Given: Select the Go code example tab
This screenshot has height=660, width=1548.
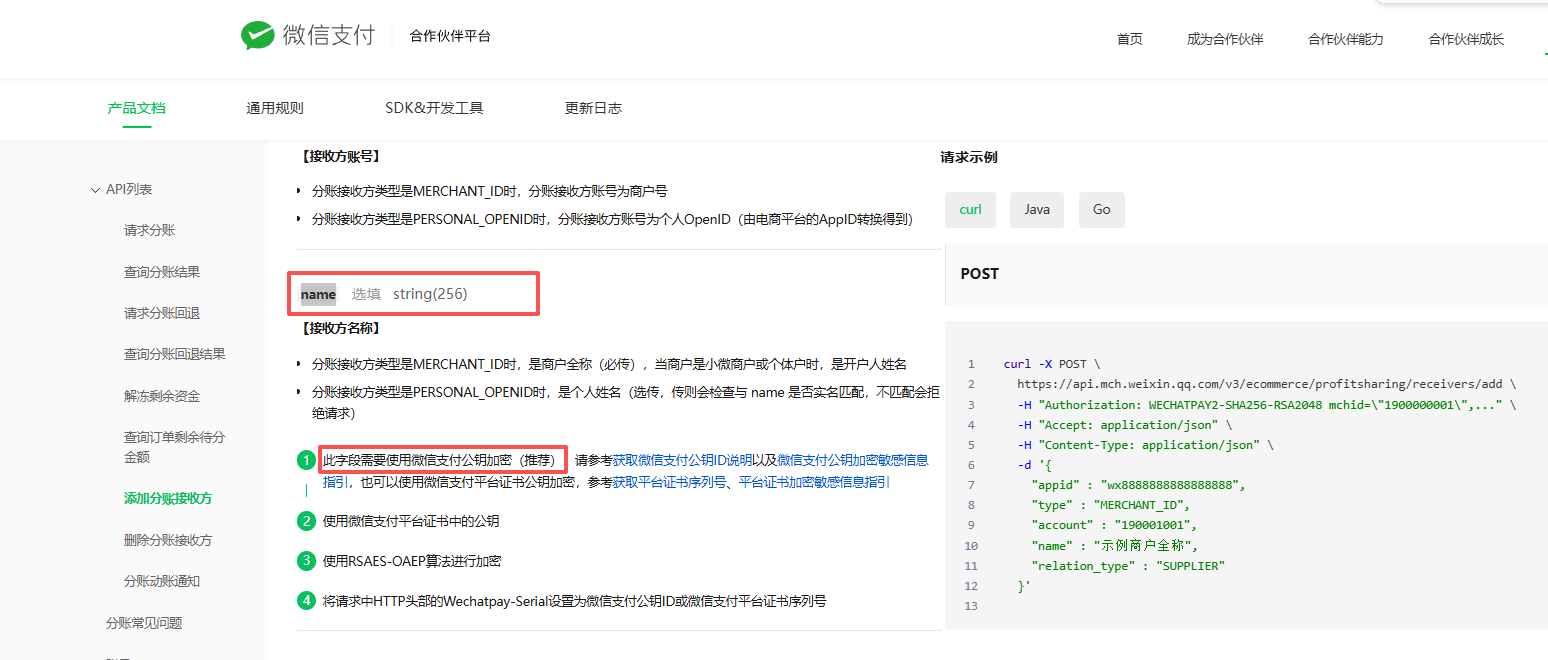Looking at the screenshot, I should point(1101,210).
